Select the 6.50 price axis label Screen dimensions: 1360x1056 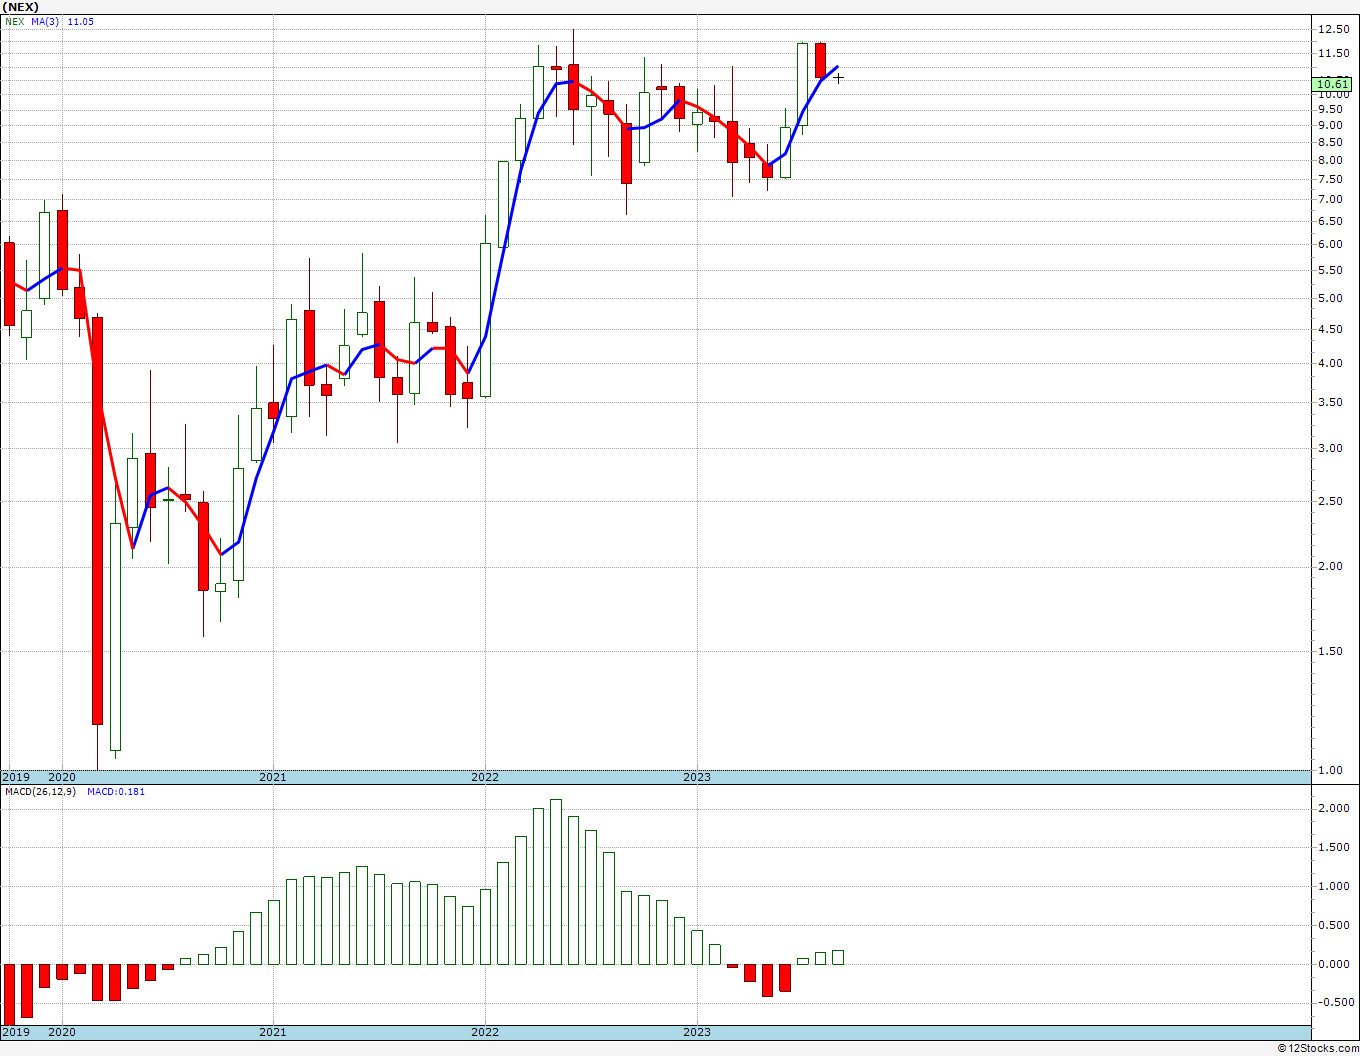point(1330,221)
